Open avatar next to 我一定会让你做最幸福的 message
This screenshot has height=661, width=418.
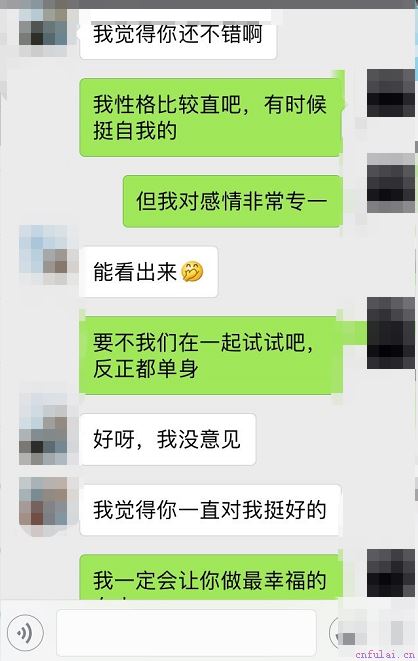coord(391,573)
